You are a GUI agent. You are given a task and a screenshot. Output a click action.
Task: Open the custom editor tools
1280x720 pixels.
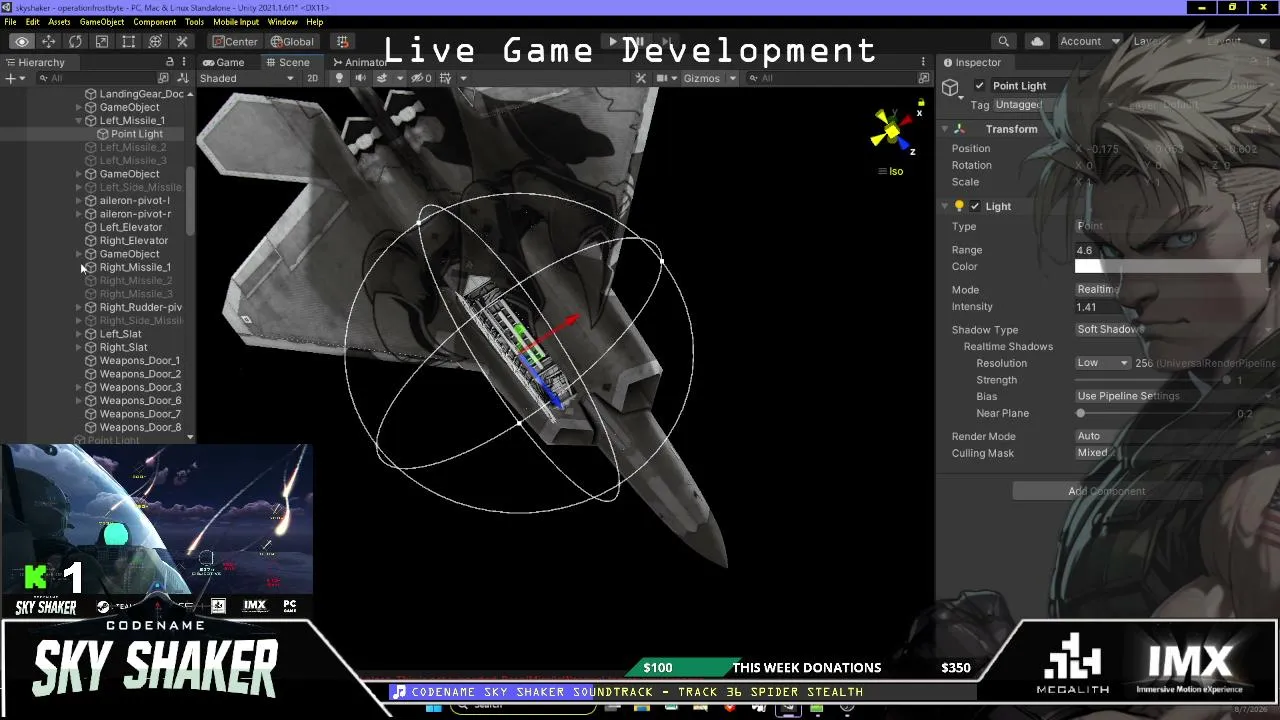(x=182, y=42)
